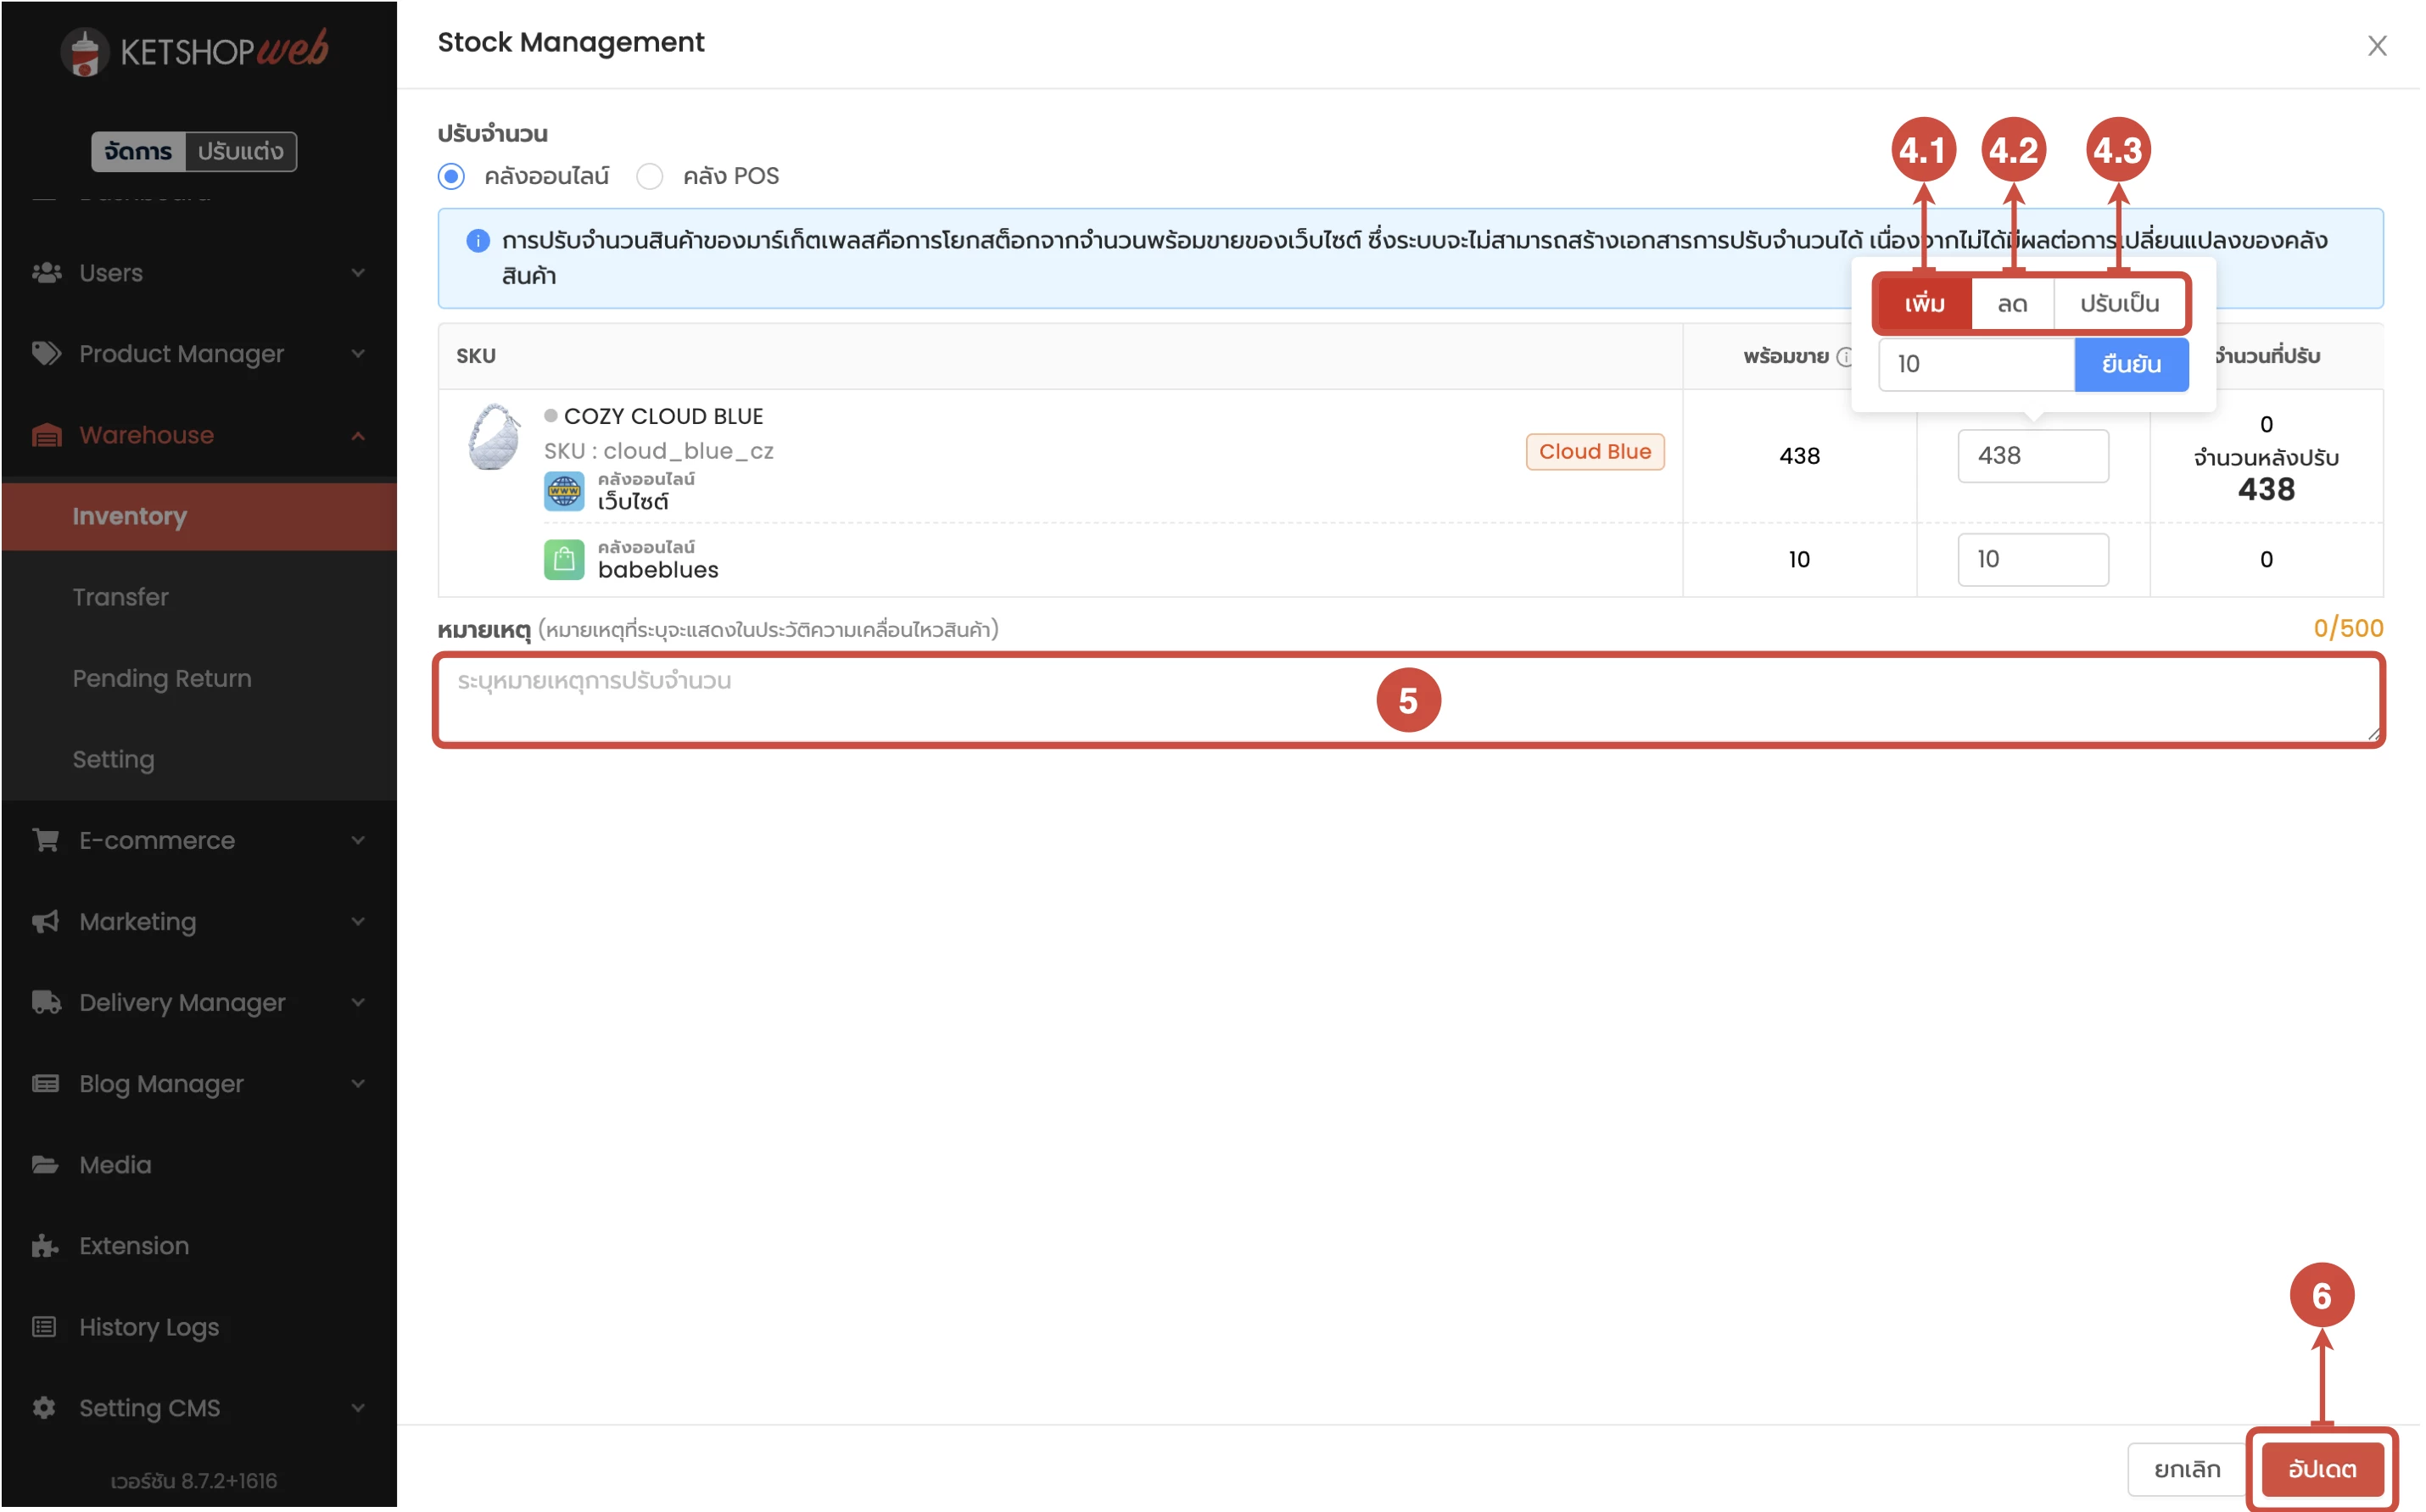Click the Delivery Manager truck icon

tap(46, 1004)
